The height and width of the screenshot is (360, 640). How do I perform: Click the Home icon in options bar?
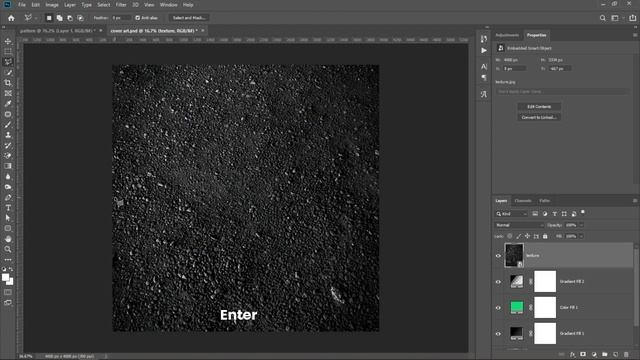pyautogui.click(x=11, y=18)
